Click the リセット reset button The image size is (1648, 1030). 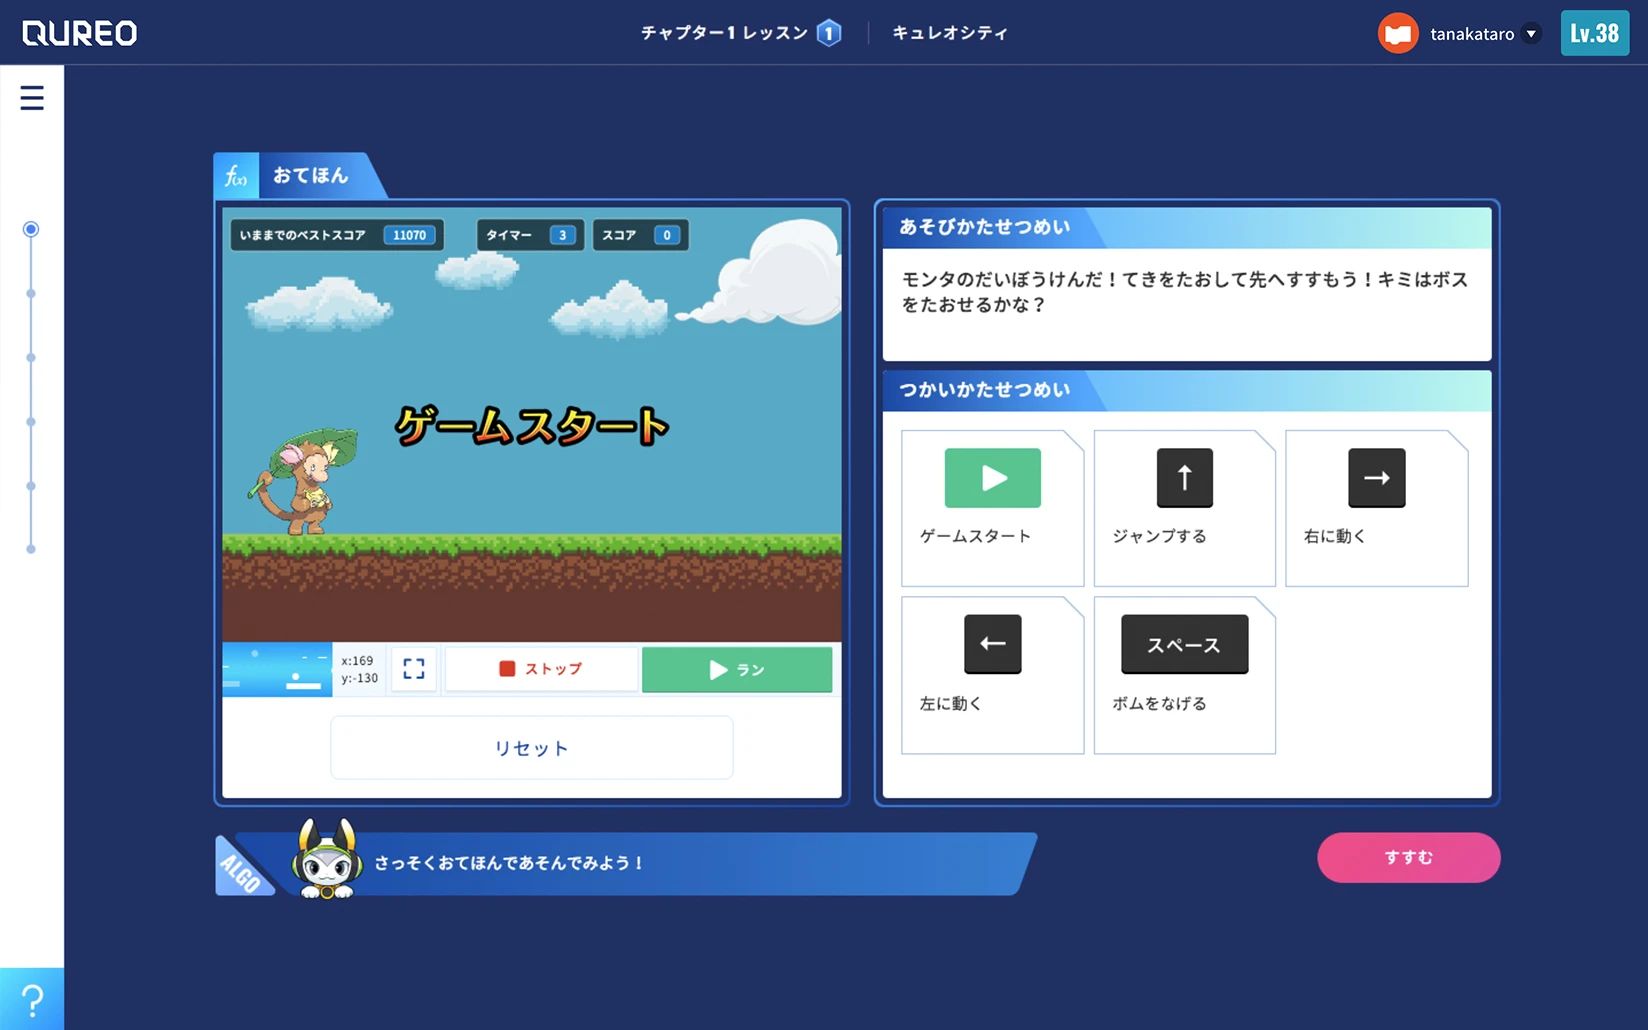[x=531, y=747]
